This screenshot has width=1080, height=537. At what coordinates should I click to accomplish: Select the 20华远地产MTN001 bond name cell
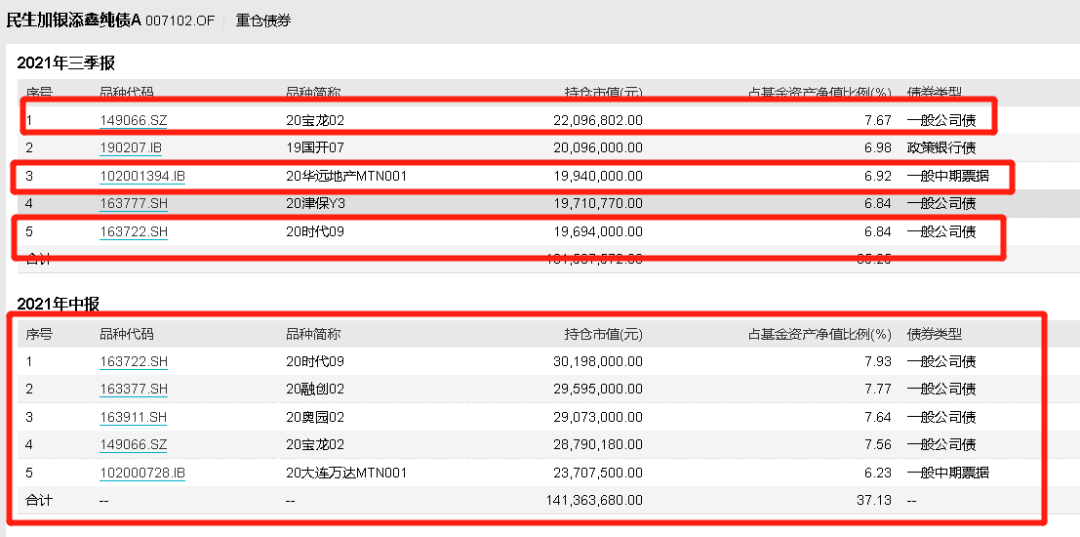click(346, 176)
